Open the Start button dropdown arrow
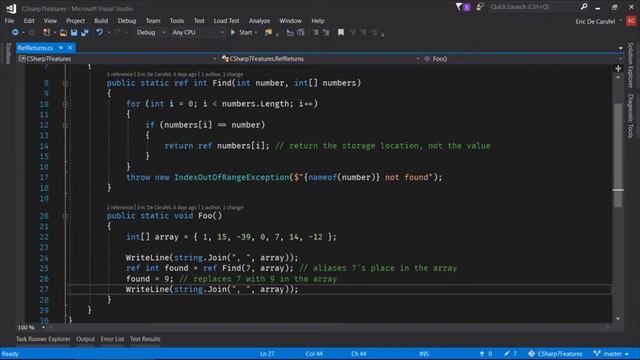 point(256,33)
